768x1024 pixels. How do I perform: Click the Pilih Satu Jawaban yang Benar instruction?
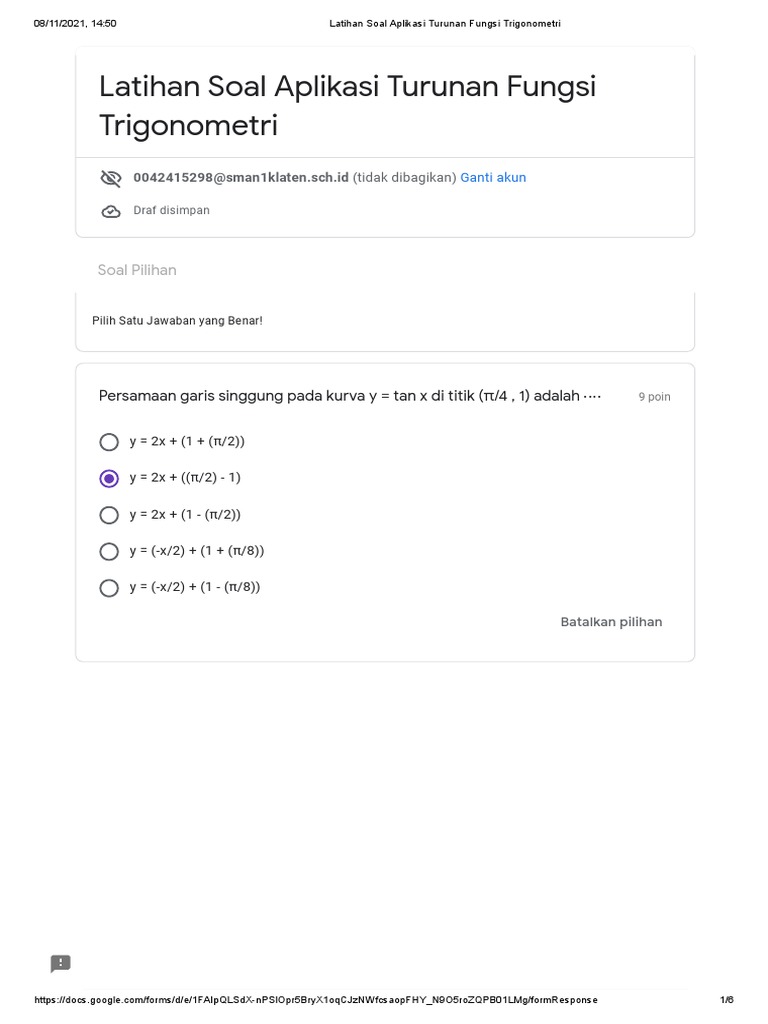(177, 321)
